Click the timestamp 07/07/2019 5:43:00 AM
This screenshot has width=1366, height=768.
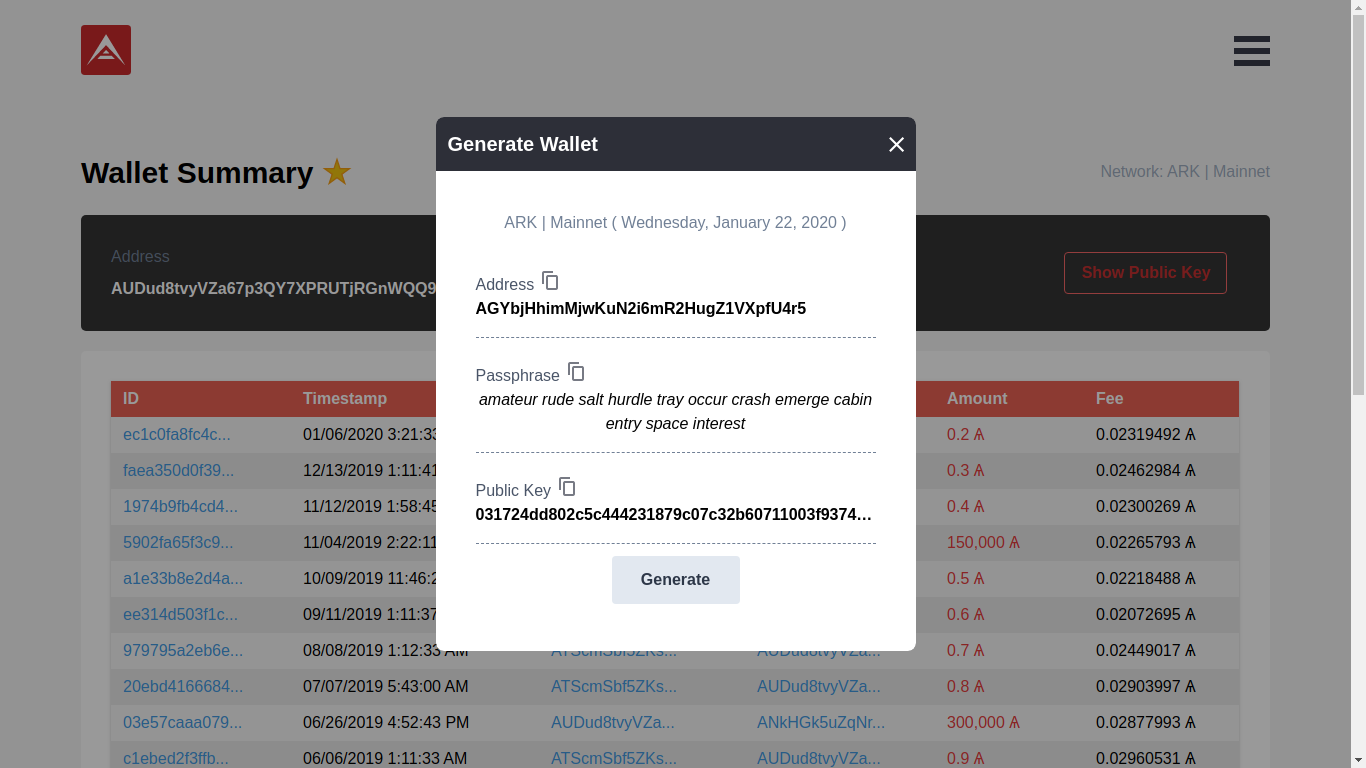tap(386, 687)
